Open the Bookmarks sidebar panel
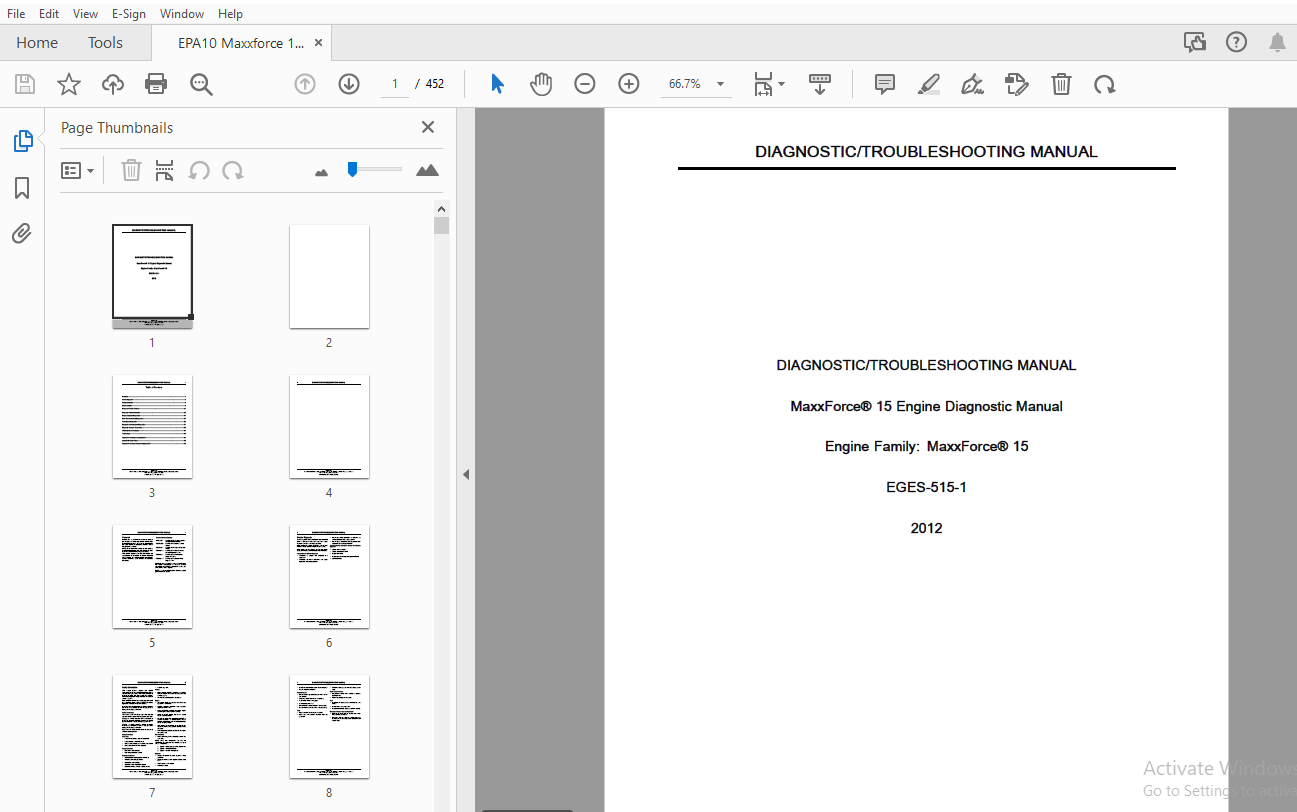Image resolution: width=1297 pixels, height=812 pixels. [22, 188]
